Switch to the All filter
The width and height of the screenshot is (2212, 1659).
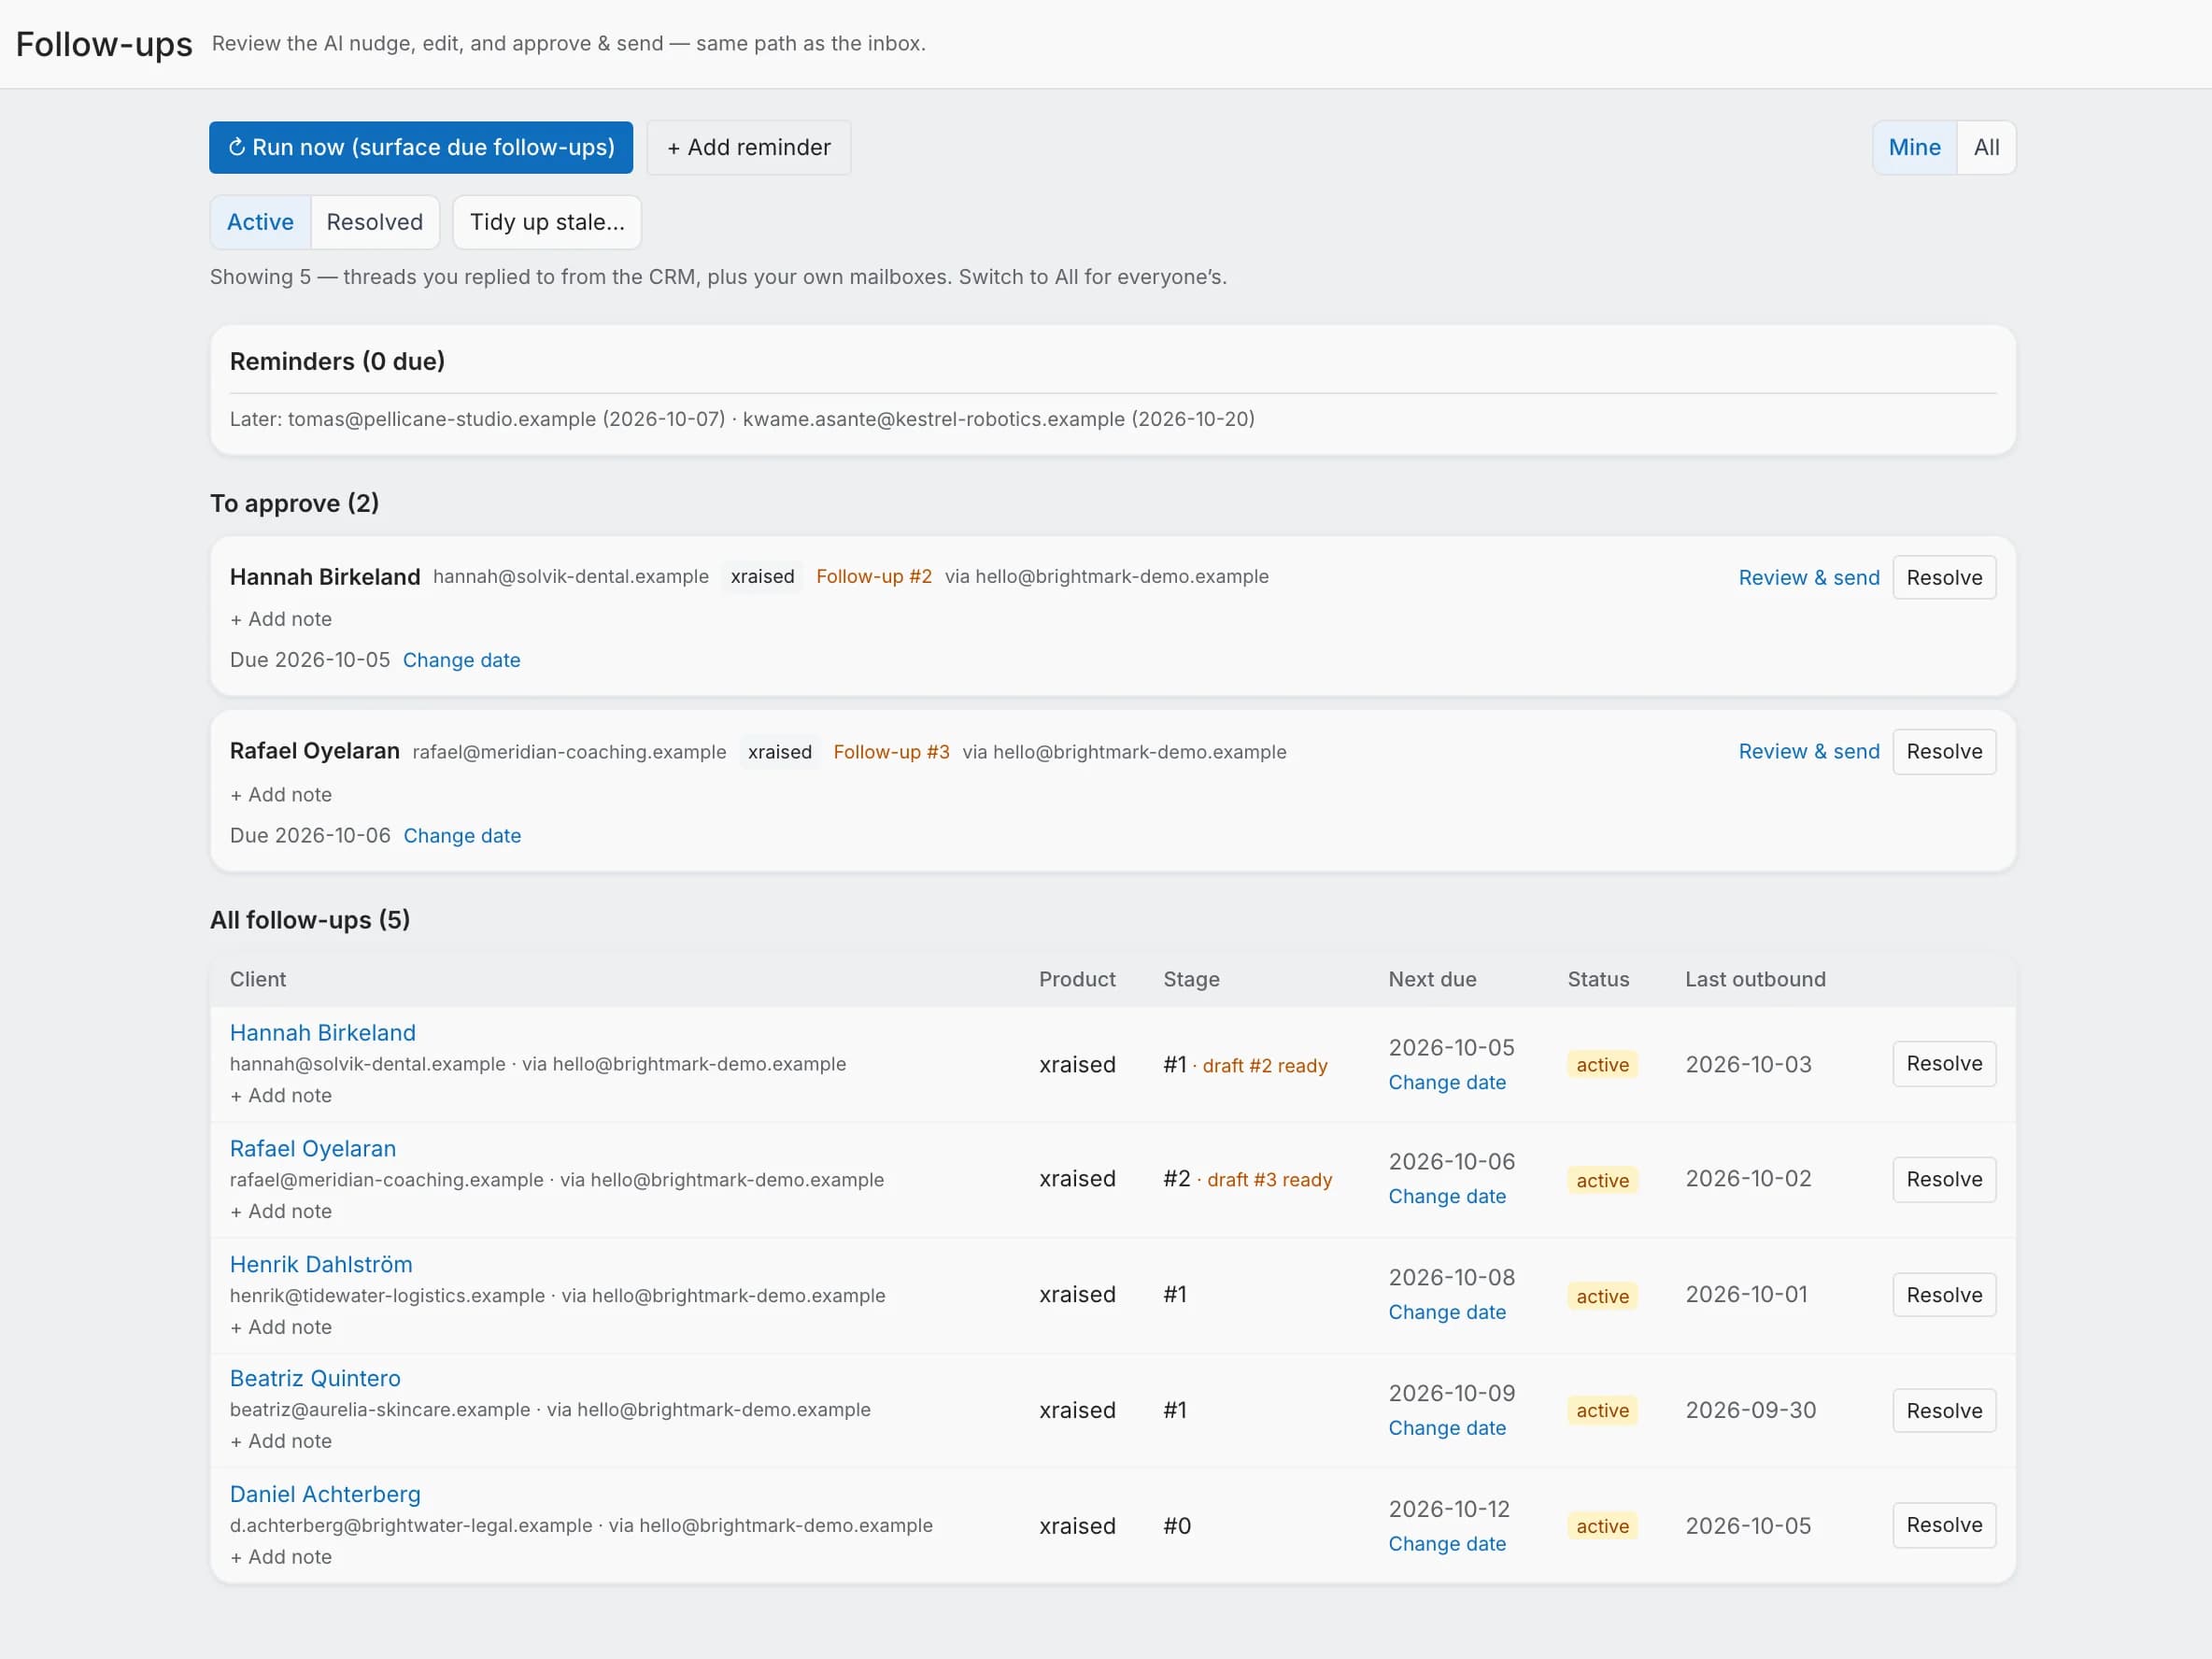pyautogui.click(x=1986, y=147)
